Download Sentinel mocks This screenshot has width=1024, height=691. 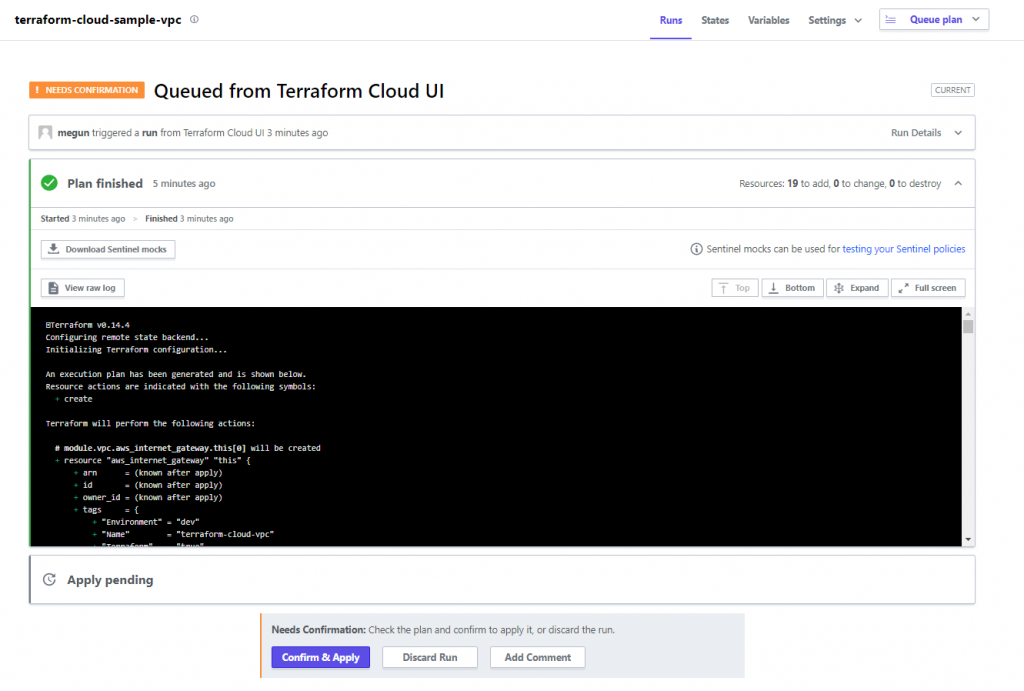108,249
